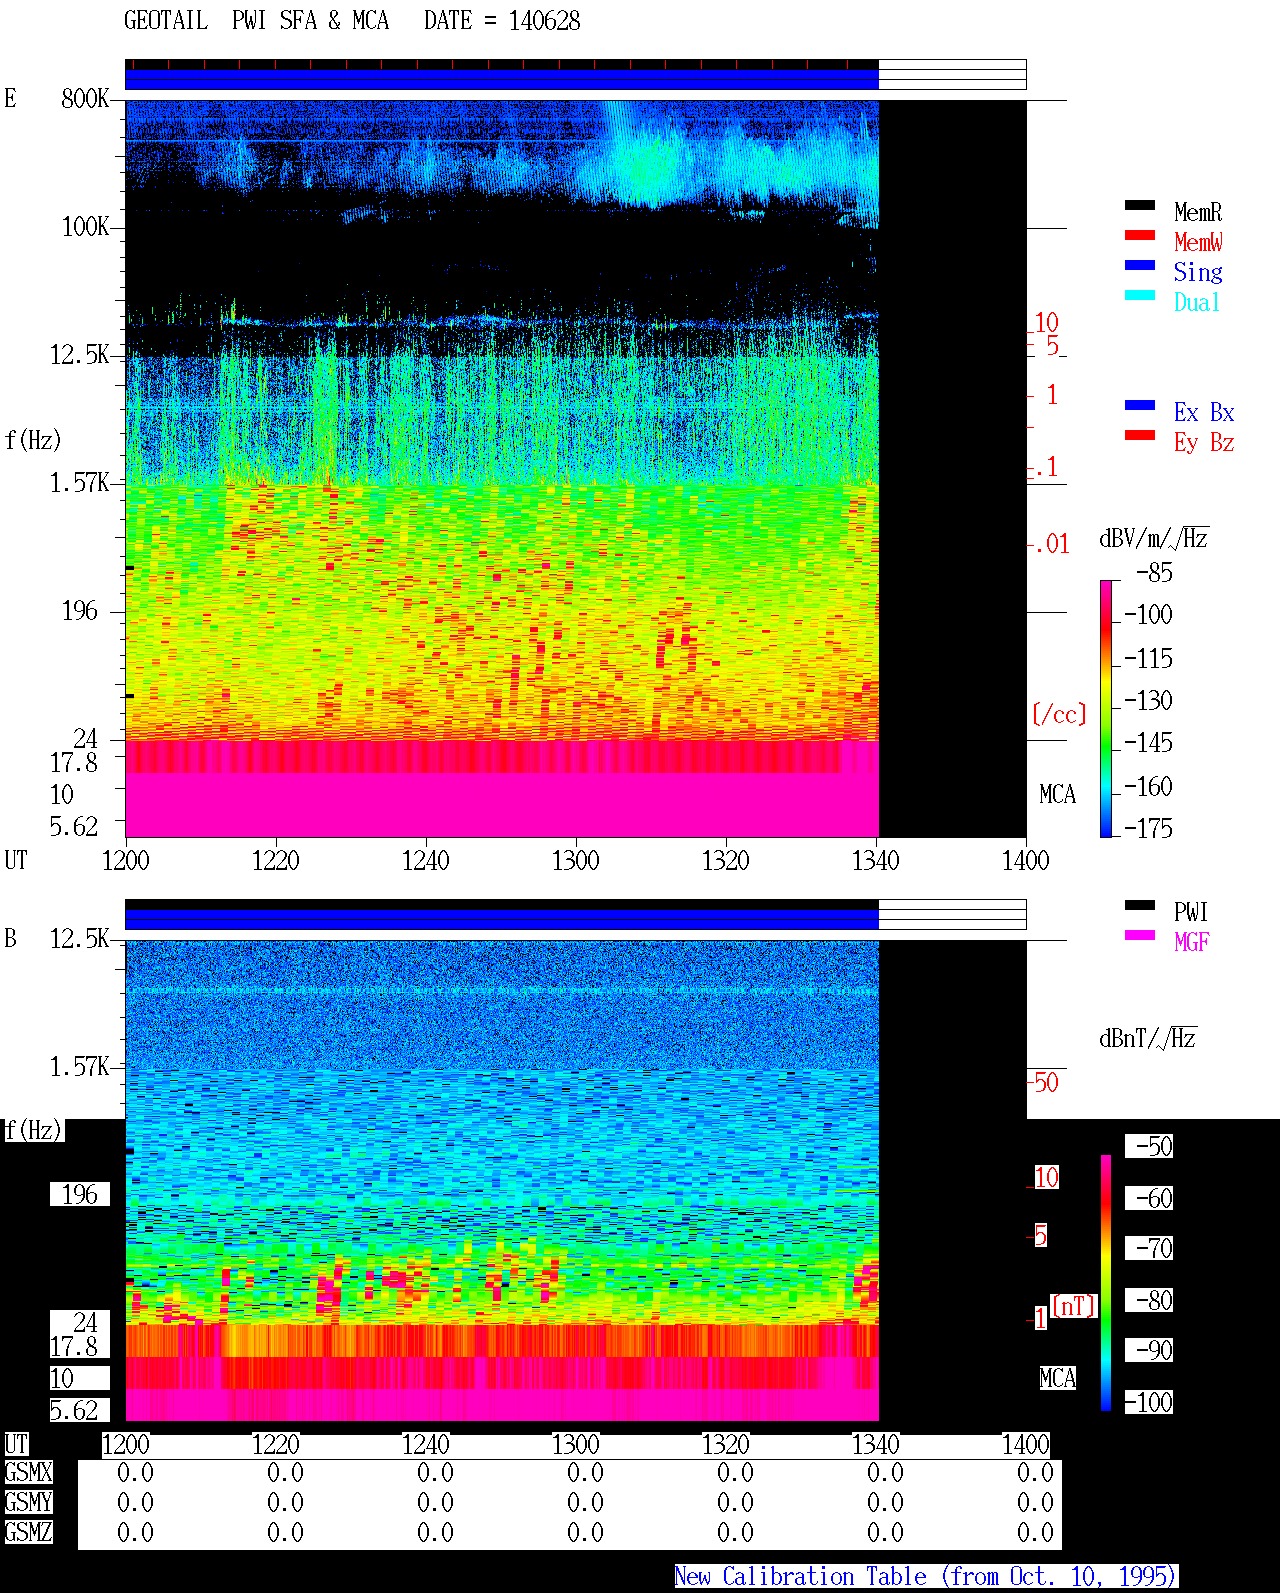The height and width of the screenshot is (1593, 1280).
Task: Select the red [/cc] density unit label
Action: [1059, 714]
